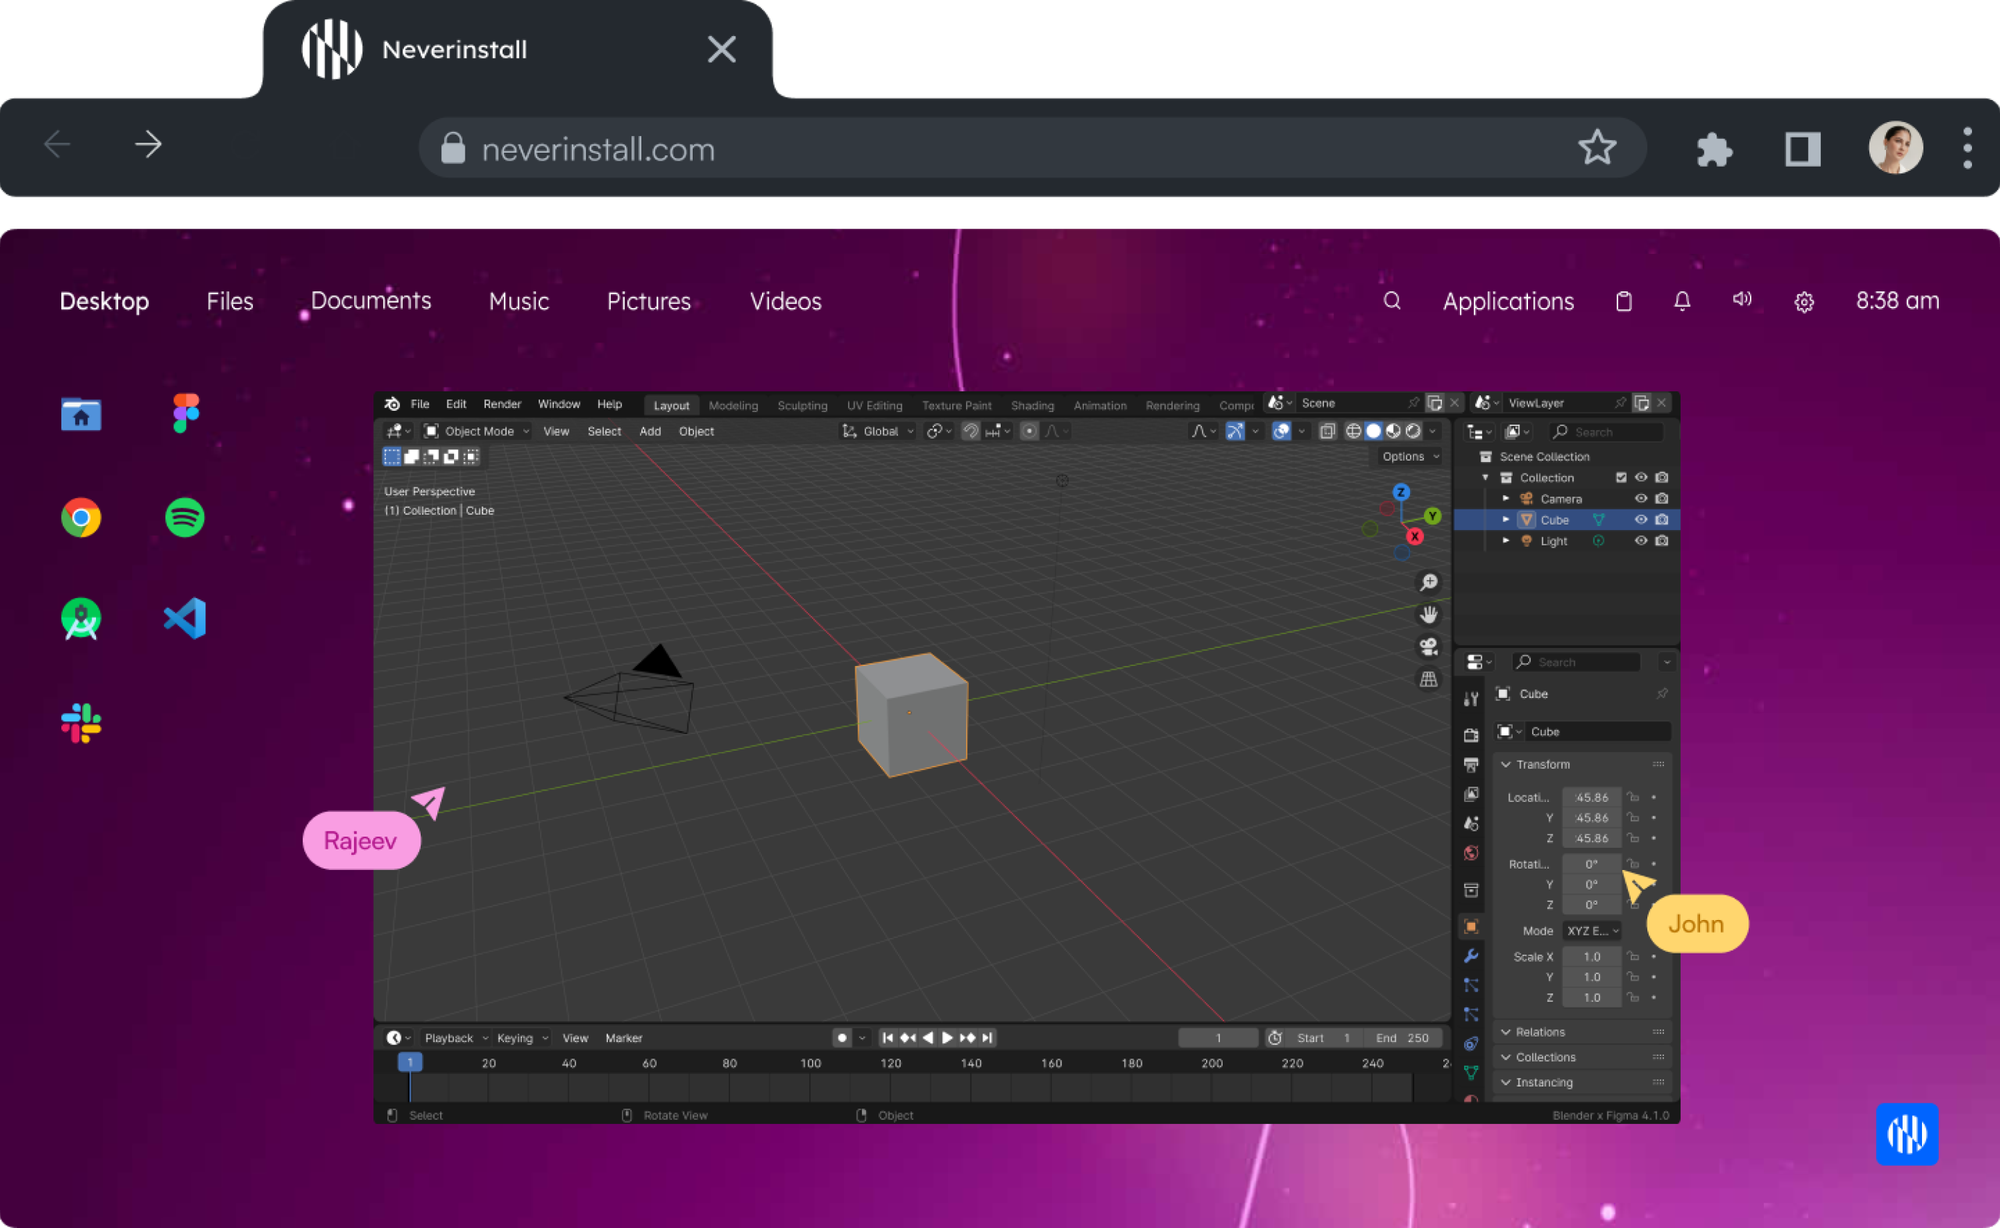Image resolution: width=2000 pixels, height=1228 pixels.
Task: Open Applications in the desktop top bar
Action: pyautogui.click(x=1508, y=301)
